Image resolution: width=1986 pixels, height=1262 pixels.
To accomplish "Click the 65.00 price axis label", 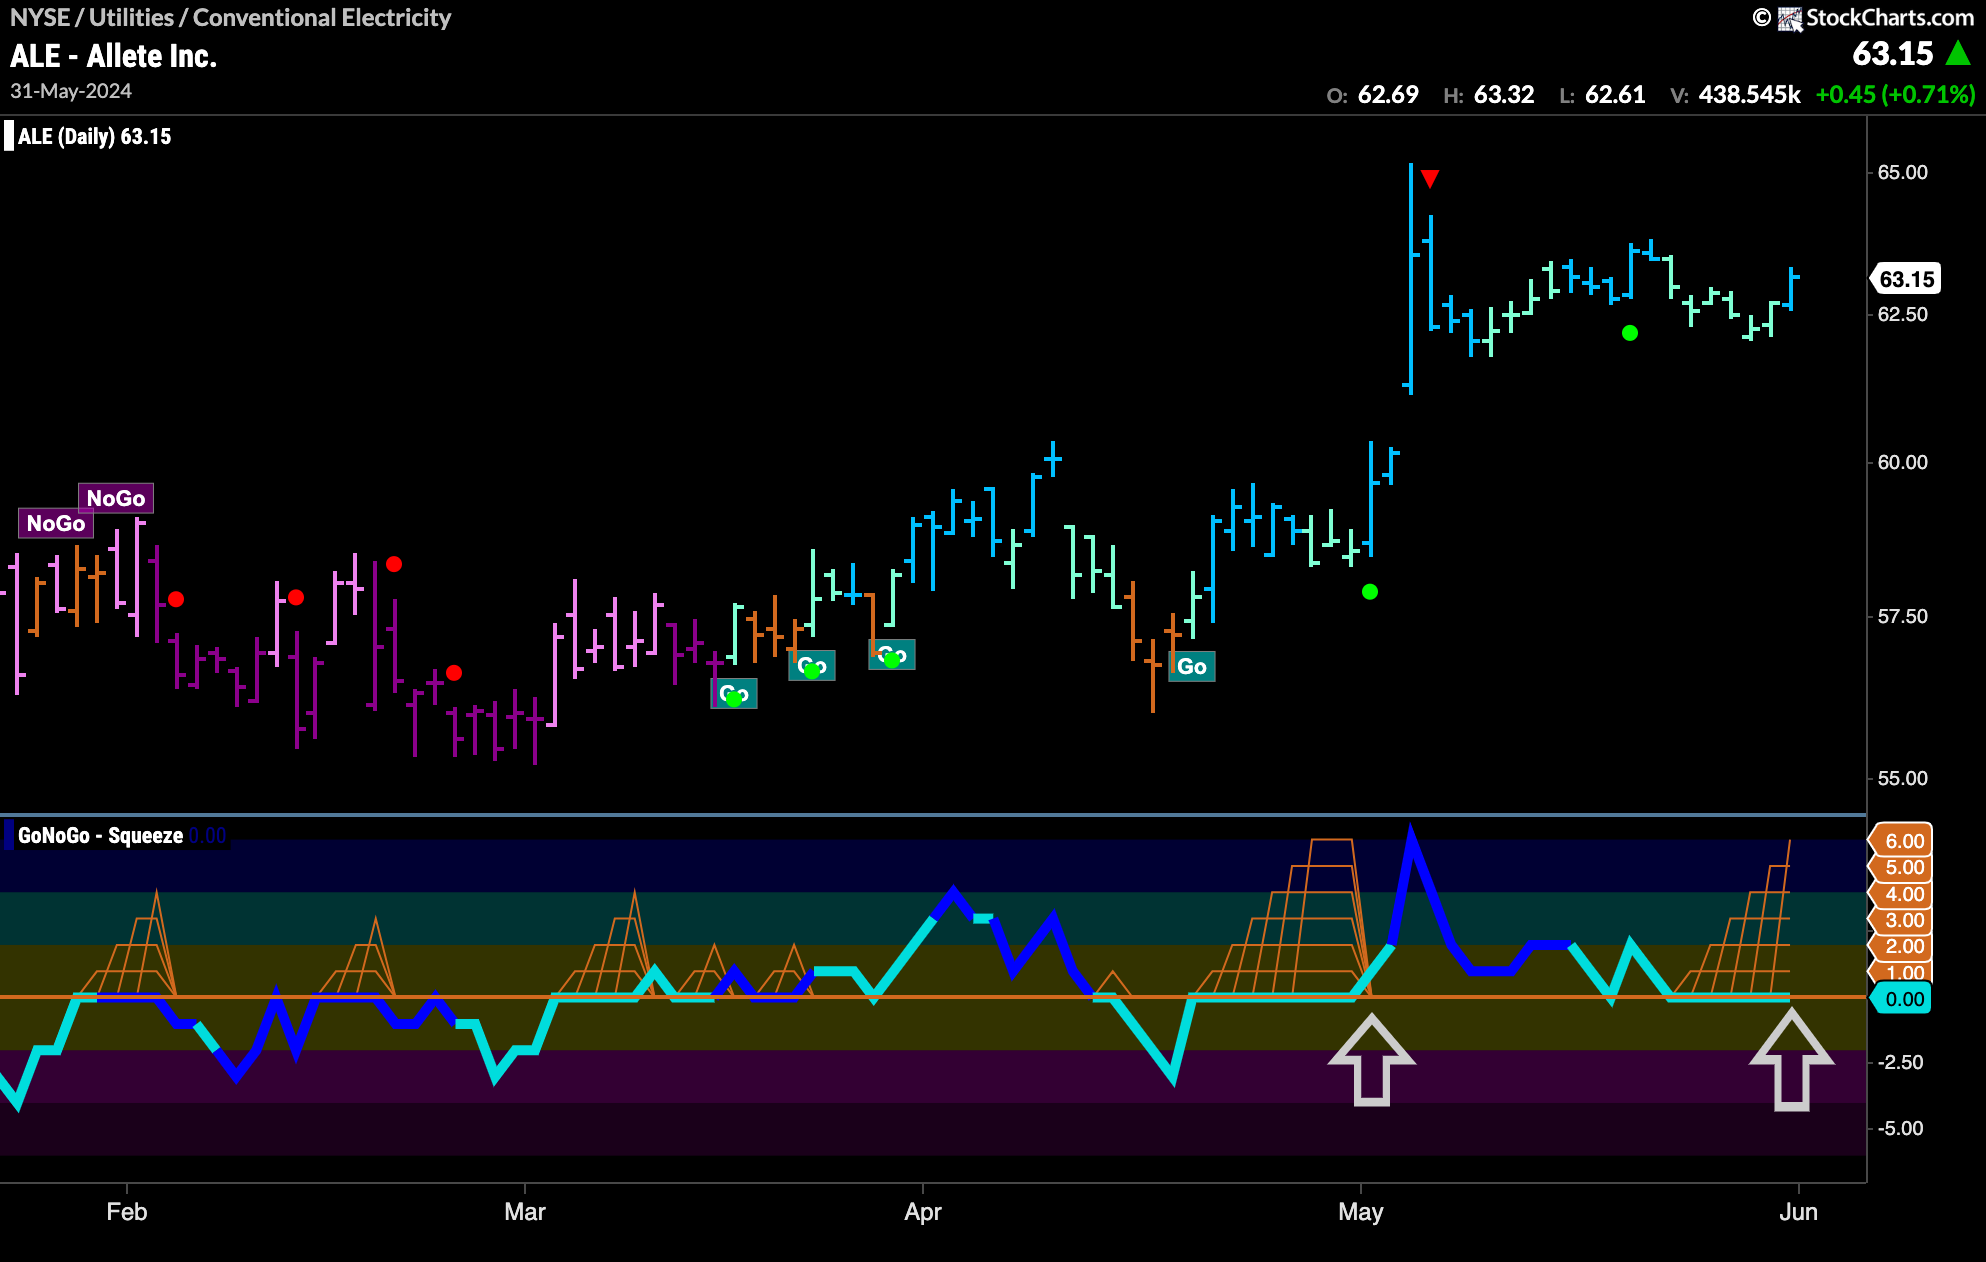I will 1902,172.
